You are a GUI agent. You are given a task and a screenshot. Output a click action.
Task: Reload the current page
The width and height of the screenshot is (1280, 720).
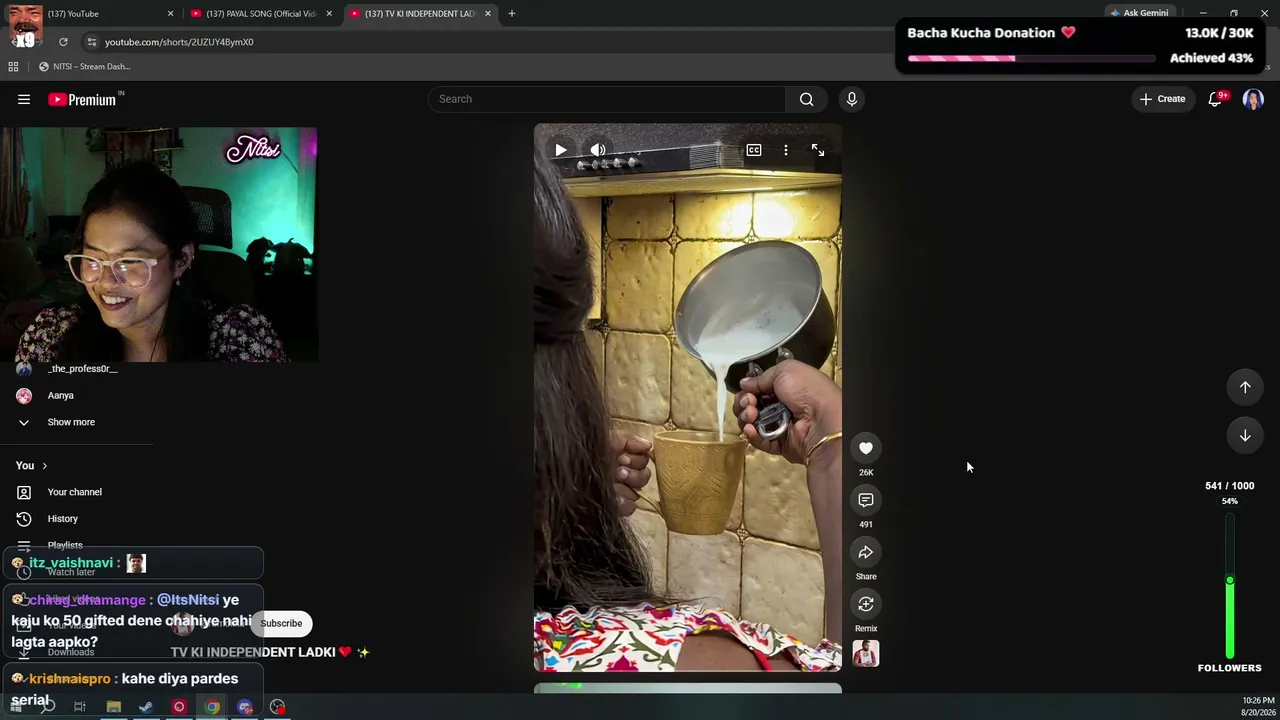[x=63, y=42]
